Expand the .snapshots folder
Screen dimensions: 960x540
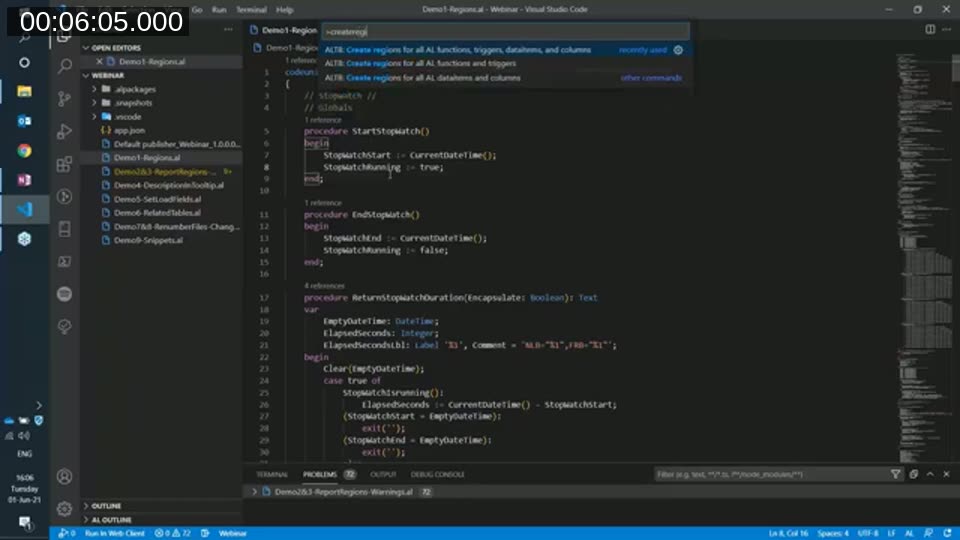pyautogui.click(x=95, y=103)
